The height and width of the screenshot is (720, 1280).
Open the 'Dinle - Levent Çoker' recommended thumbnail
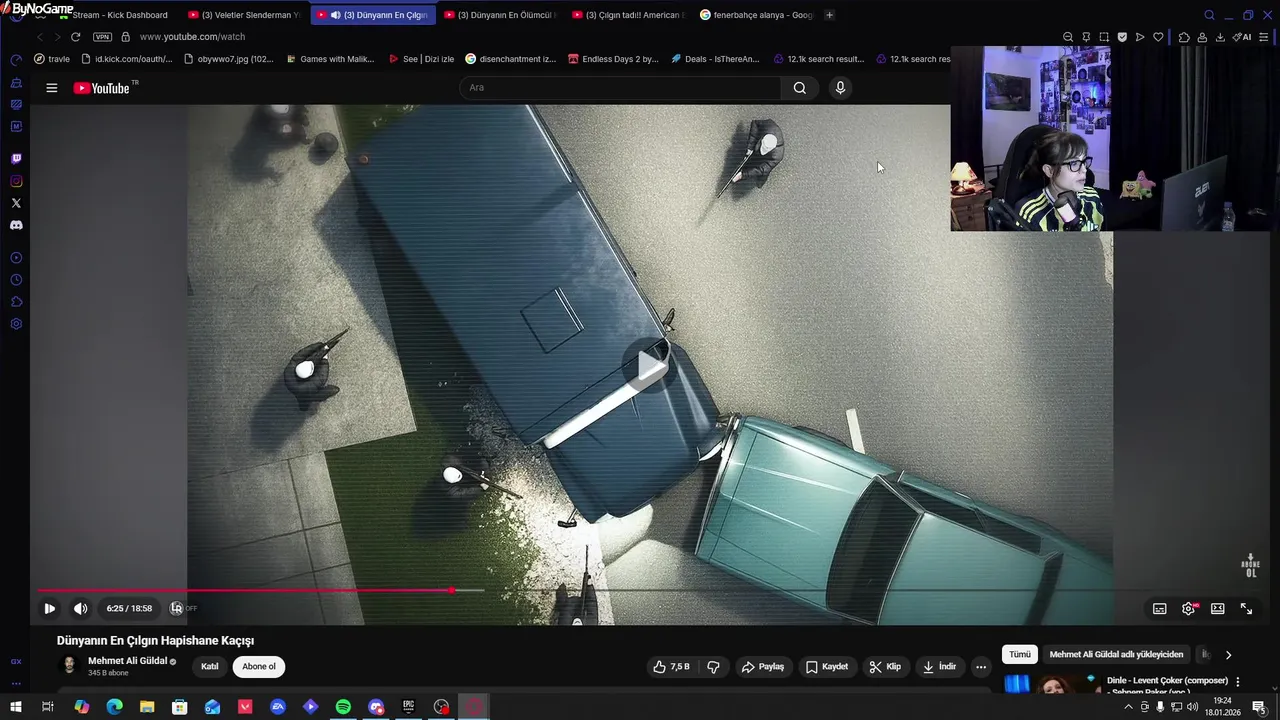[x=1051, y=684]
